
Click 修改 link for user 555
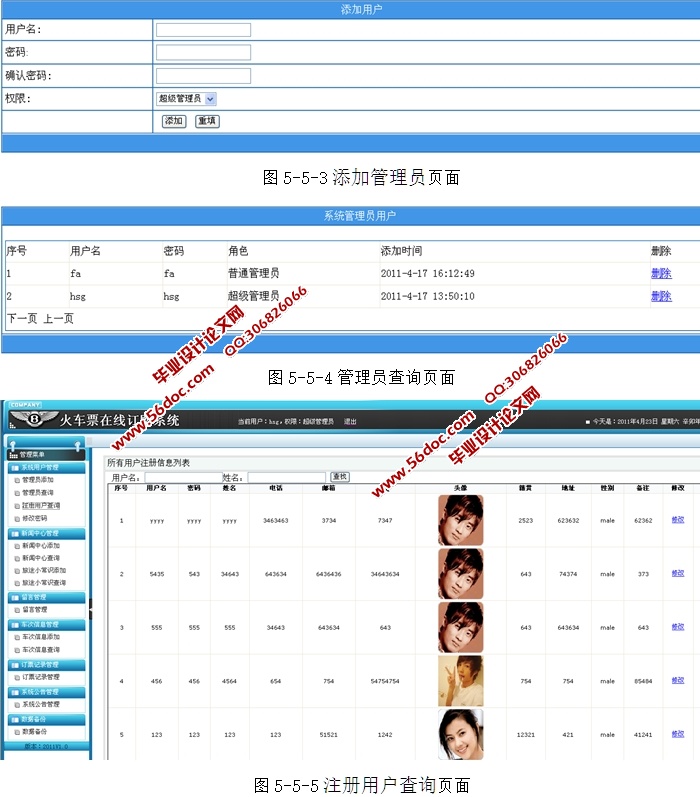click(x=678, y=627)
